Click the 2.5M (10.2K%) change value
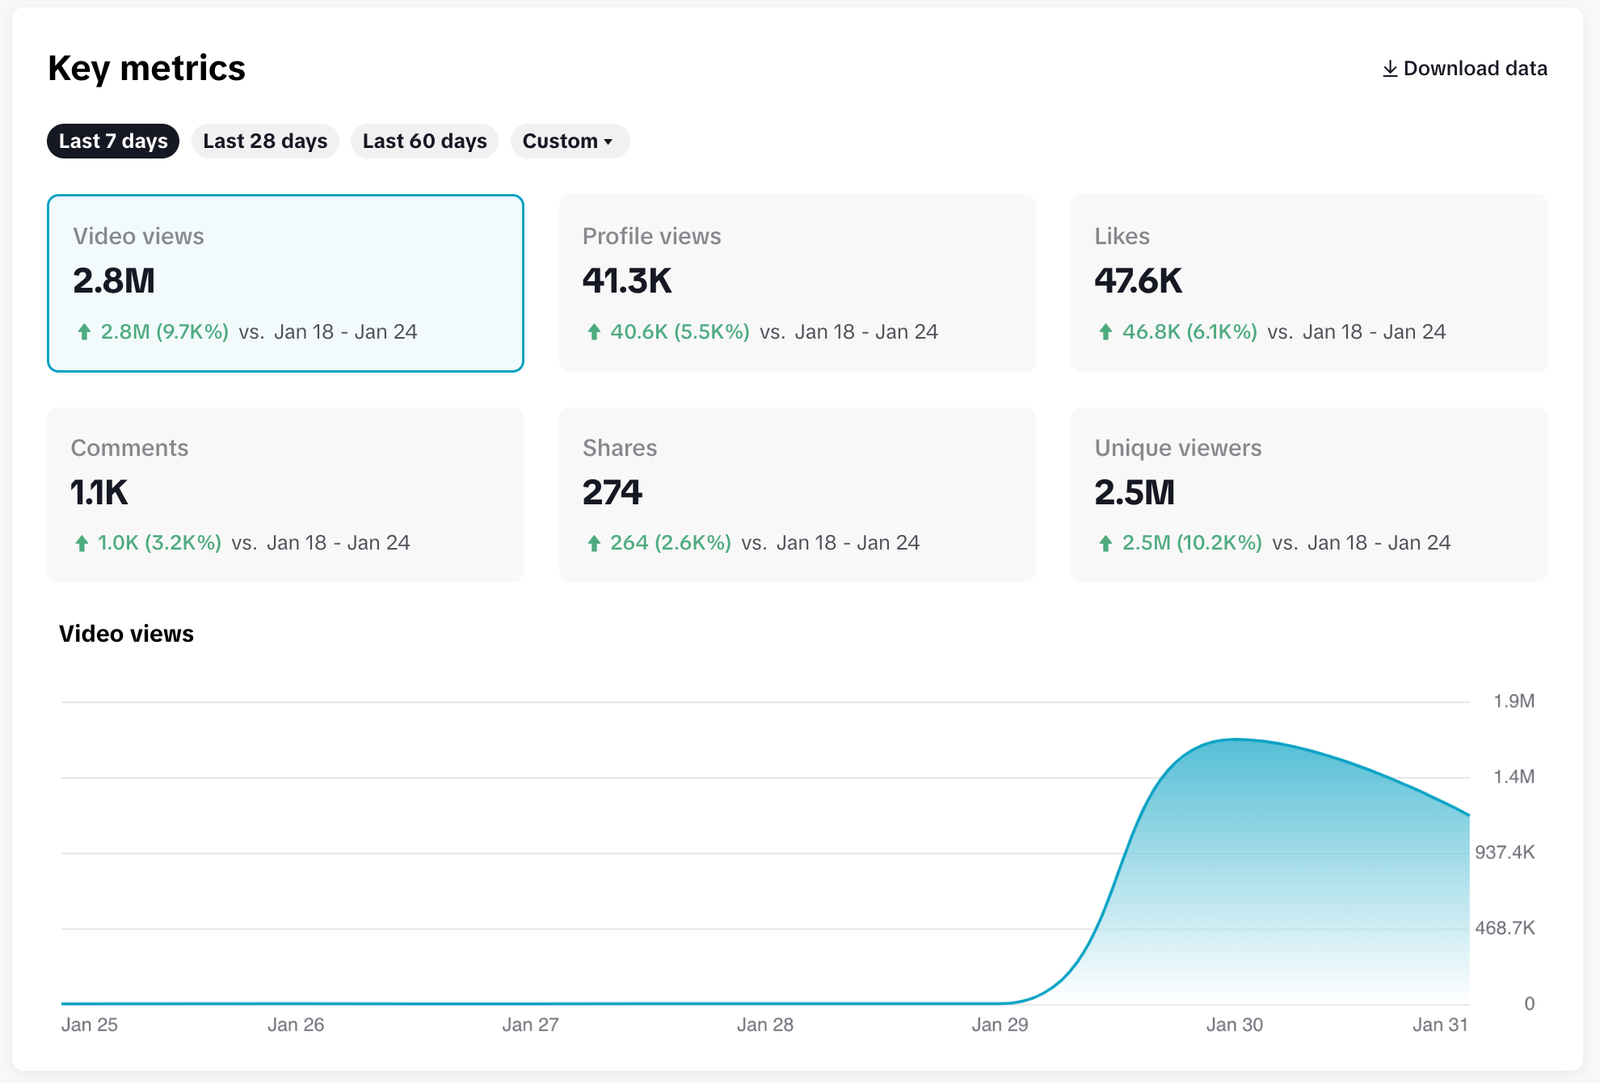Viewport: 1600px width, 1083px height. pos(1192,543)
